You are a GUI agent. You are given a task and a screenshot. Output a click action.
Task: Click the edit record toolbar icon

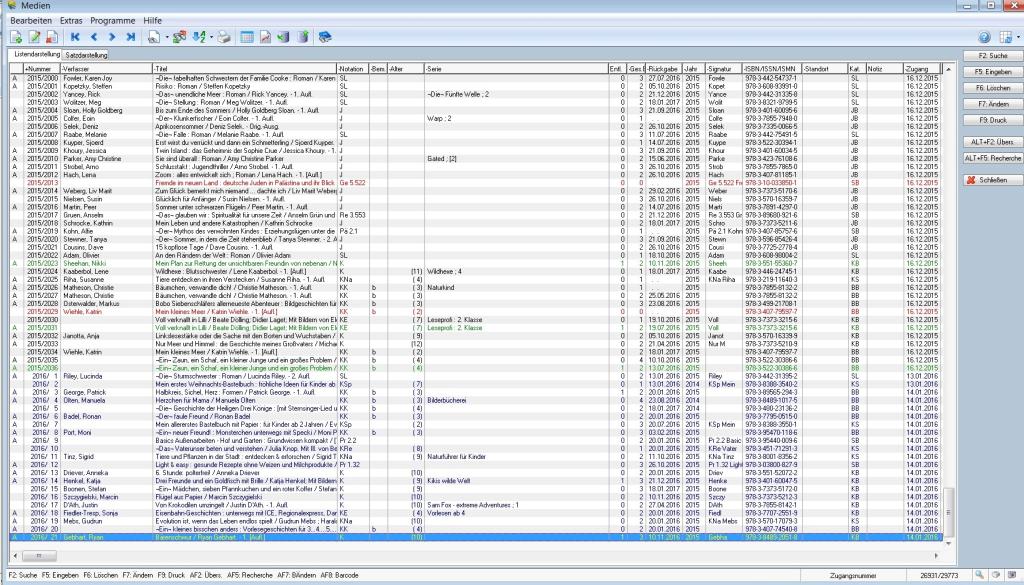[x=33, y=37]
